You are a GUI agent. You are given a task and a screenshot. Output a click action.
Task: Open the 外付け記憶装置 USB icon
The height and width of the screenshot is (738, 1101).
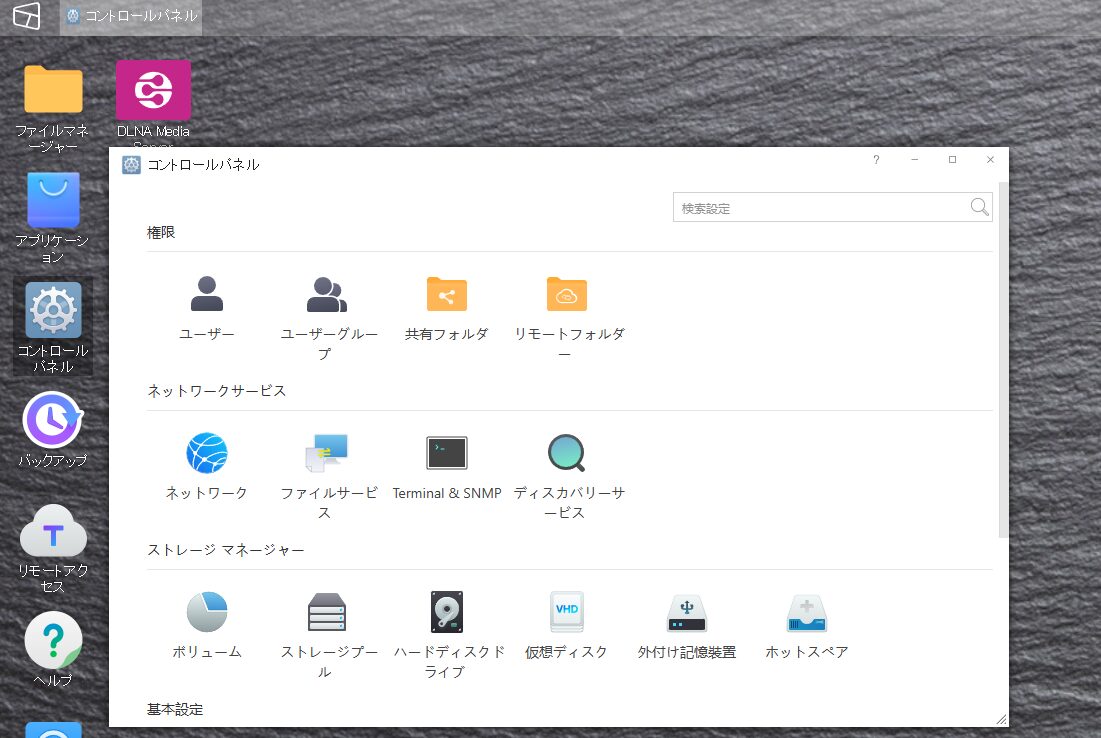tap(687, 612)
